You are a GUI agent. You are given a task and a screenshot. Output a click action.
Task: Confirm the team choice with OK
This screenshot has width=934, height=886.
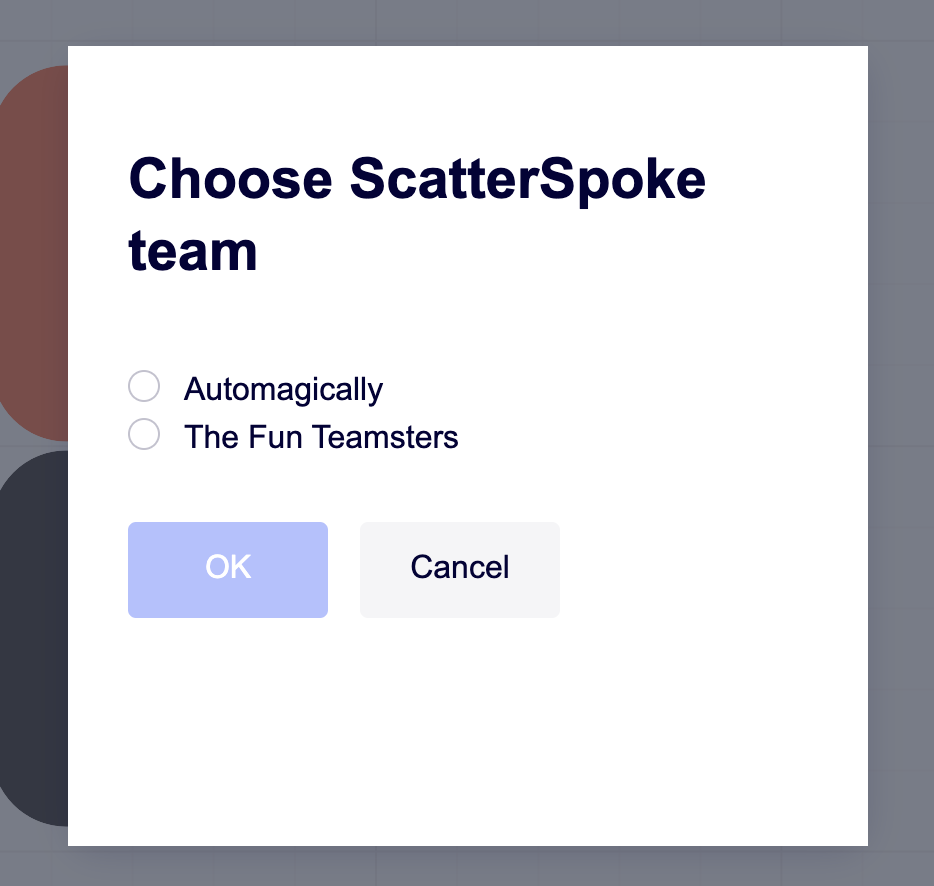(228, 569)
